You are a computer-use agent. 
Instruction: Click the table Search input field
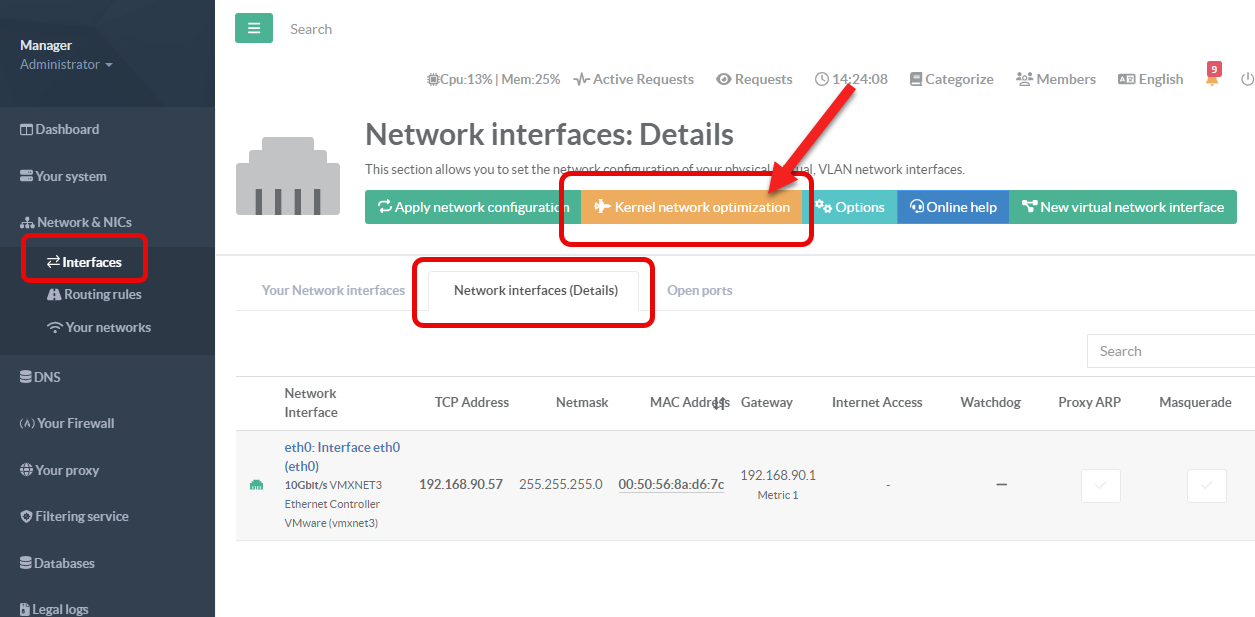click(1170, 351)
